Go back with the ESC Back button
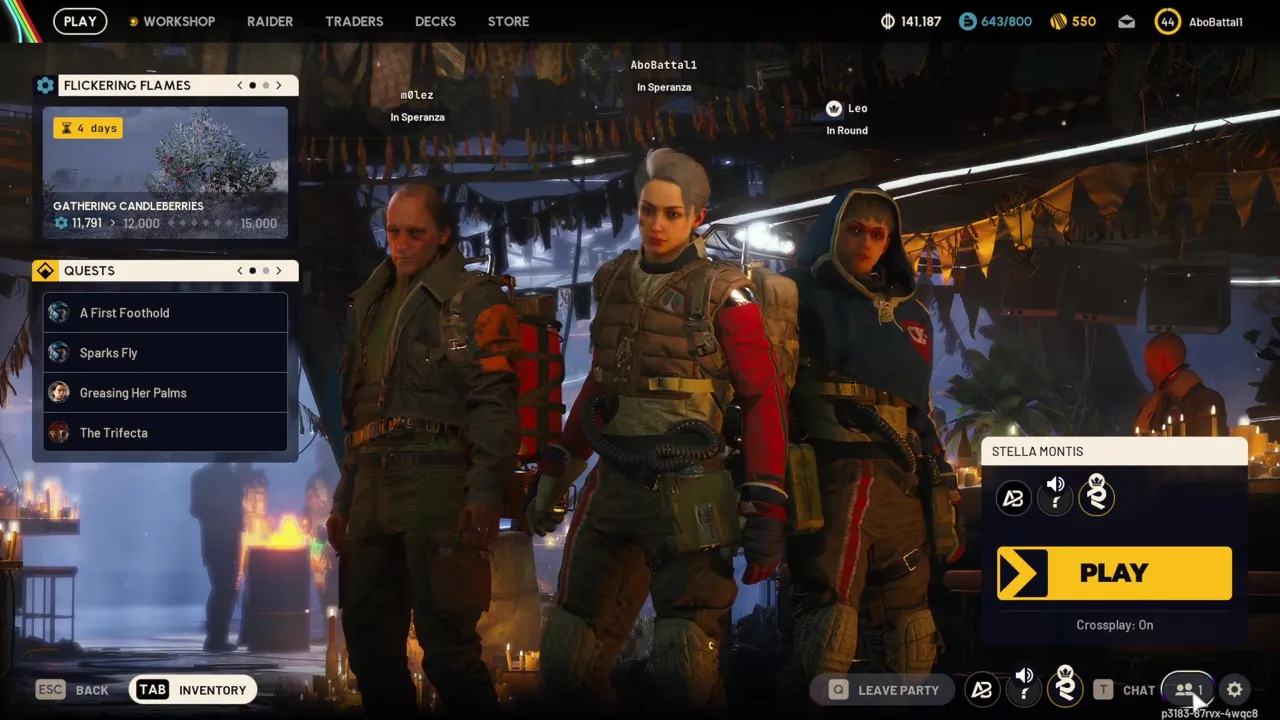This screenshot has width=1280, height=720. click(x=72, y=690)
